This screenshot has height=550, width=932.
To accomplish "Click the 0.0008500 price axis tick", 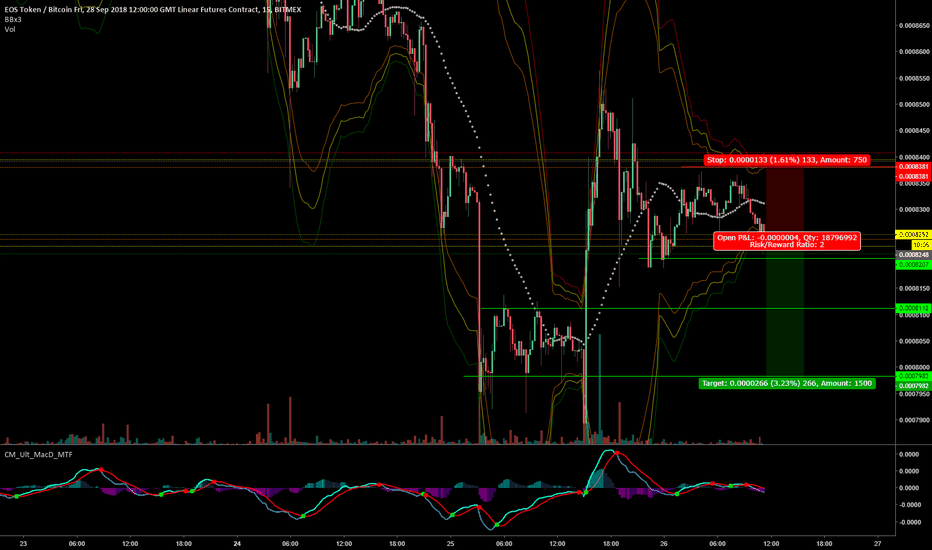I will pyautogui.click(x=914, y=104).
